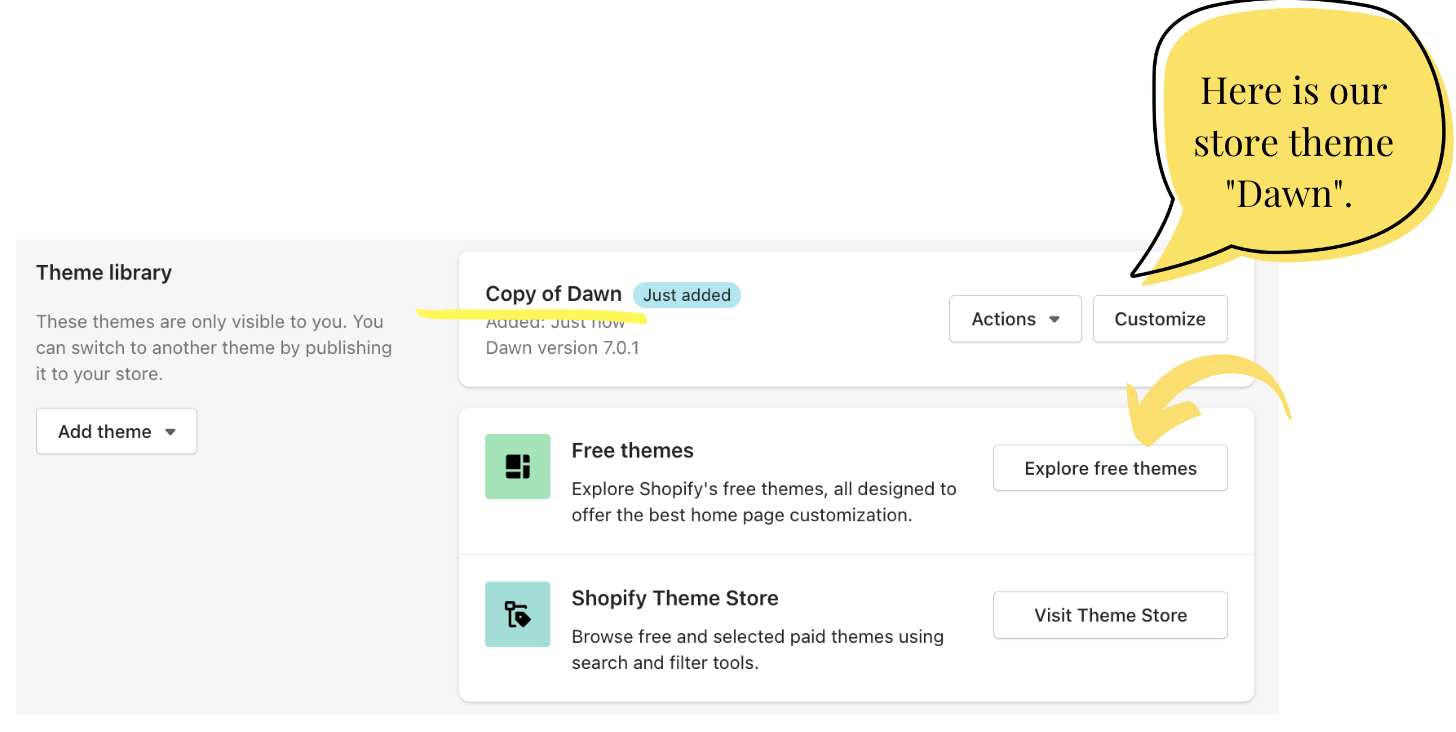Click the Theme library heading
Image resolution: width=1456 pixels, height=732 pixels.
point(104,272)
